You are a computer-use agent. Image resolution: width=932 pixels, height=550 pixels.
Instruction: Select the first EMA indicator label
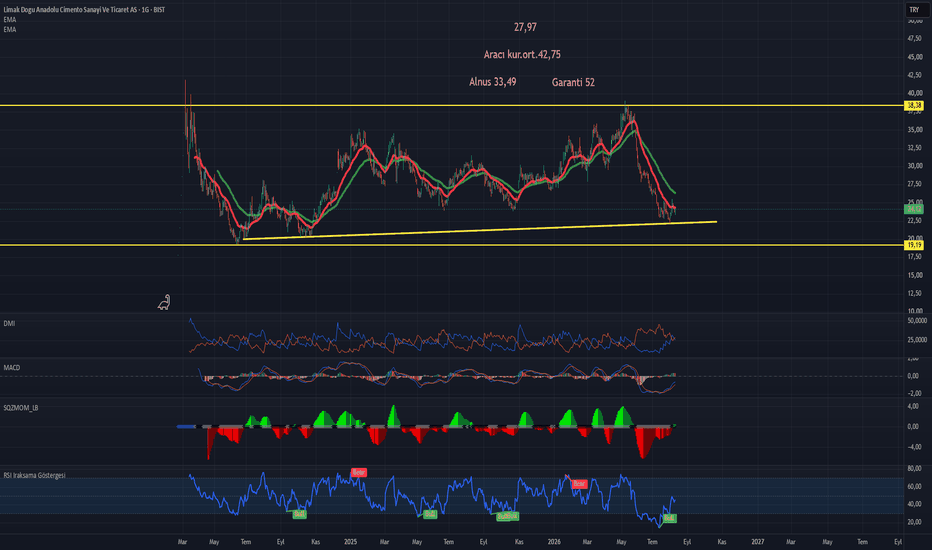(10, 20)
